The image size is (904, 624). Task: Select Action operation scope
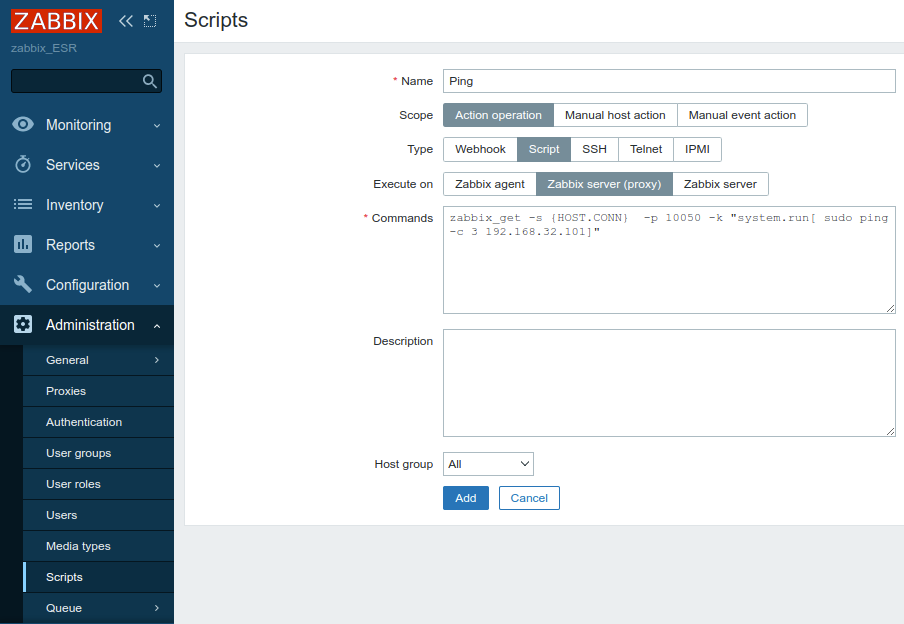tap(498, 115)
